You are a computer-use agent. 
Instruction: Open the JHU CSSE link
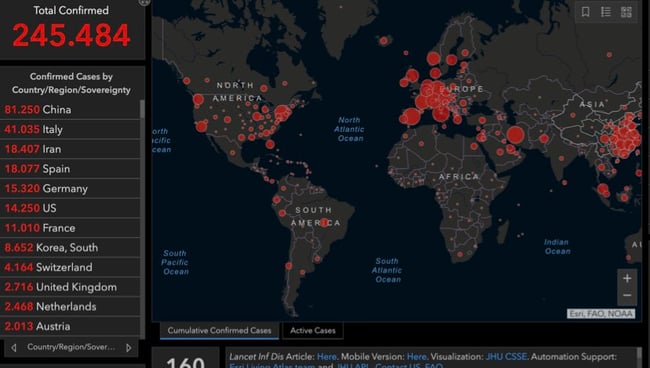coord(506,356)
